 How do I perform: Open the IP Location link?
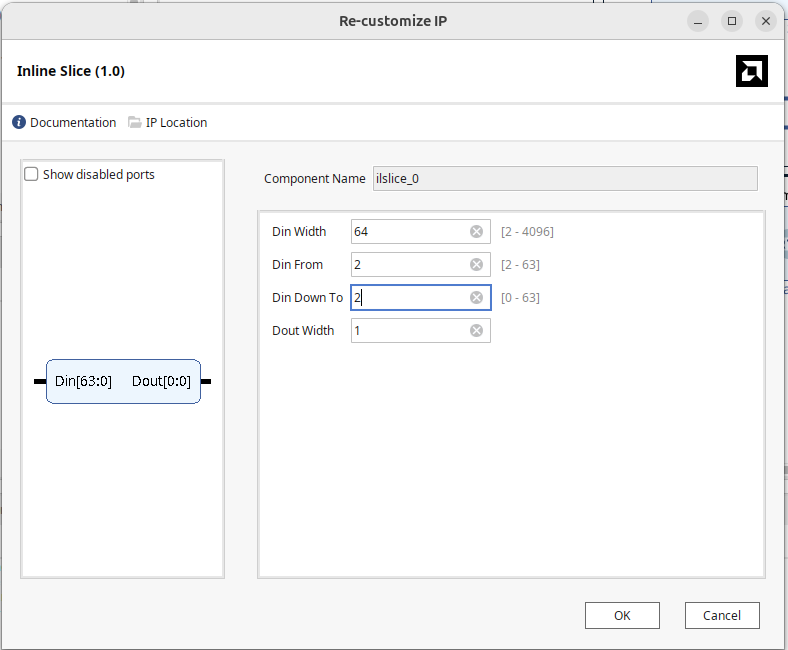(176, 123)
